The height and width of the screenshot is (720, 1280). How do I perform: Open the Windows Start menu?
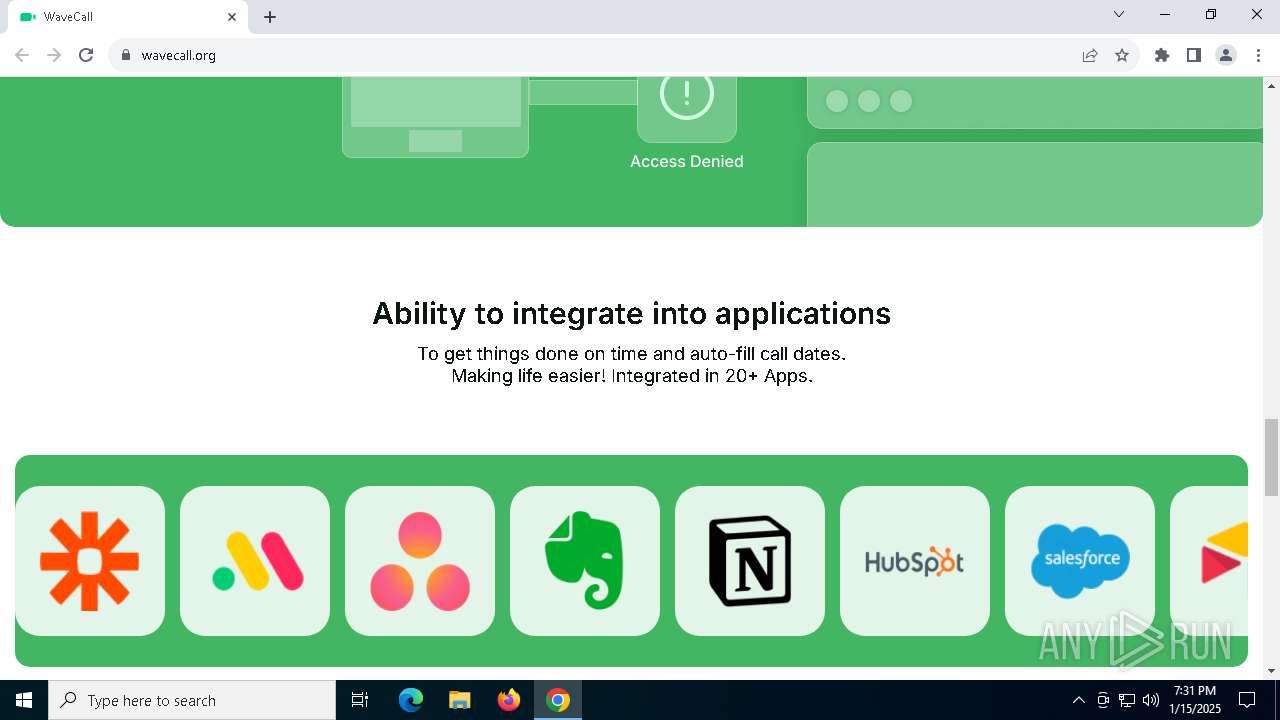(24, 700)
